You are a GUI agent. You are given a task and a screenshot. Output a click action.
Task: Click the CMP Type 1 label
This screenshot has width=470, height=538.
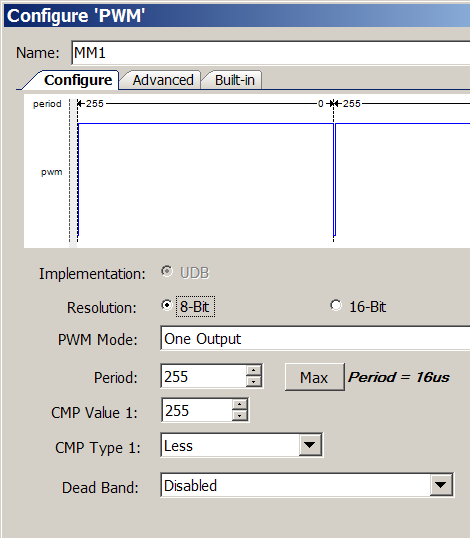pyautogui.click(x=97, y=447)
